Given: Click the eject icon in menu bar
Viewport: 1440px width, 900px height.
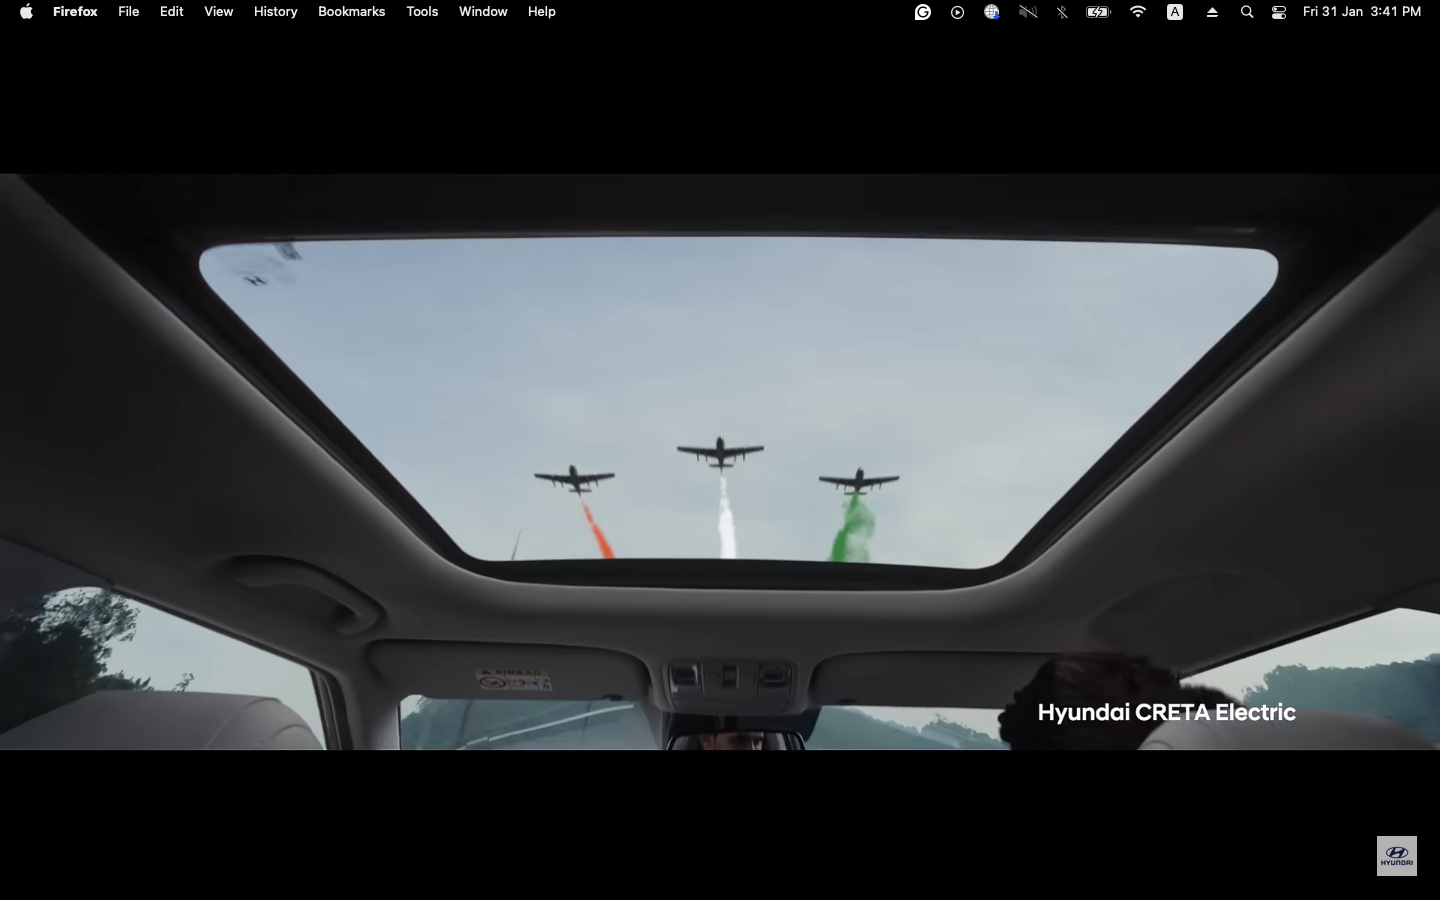Looking at the screenshot, I should click(1212, 12).
